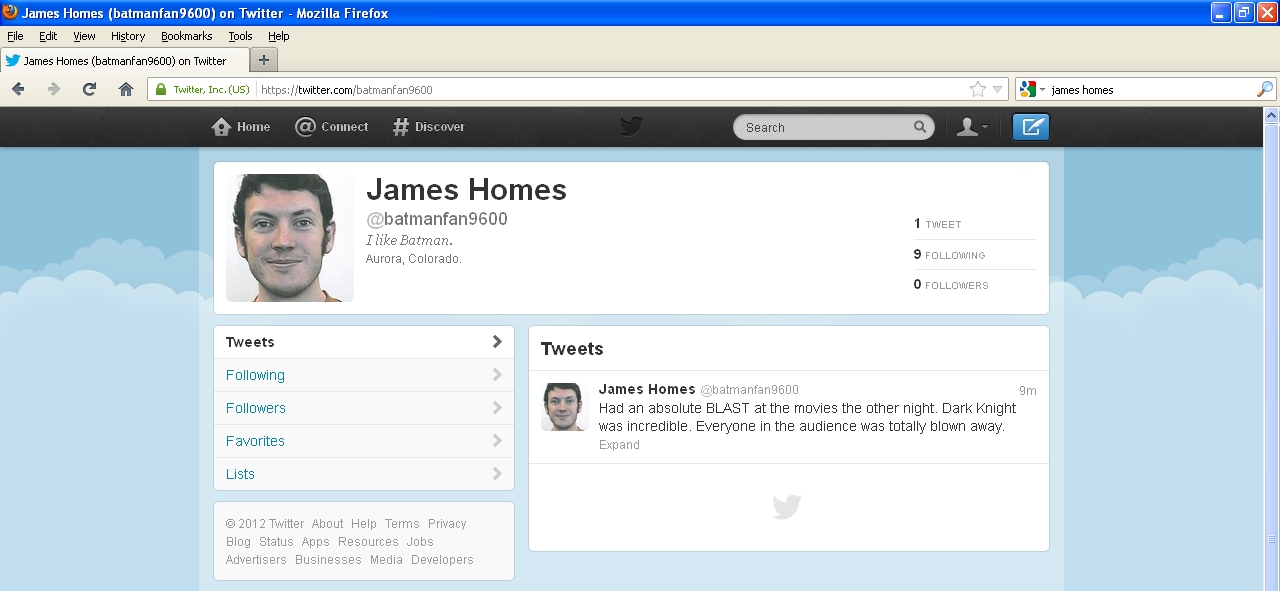Viewport: 1280px width, 591px height.
Task: Open the Terms footer link
Action: (402, 524)
